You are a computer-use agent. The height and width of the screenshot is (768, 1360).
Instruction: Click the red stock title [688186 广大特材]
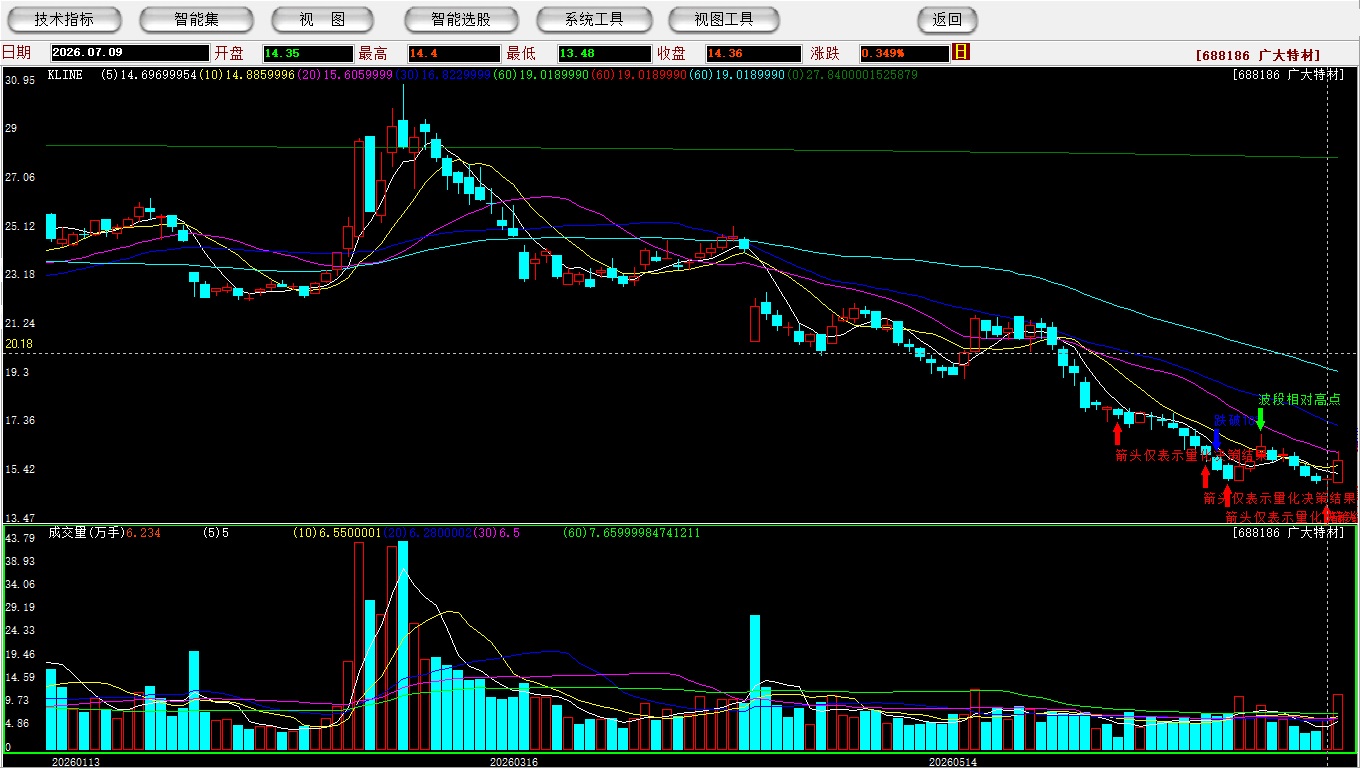pyautogui.click(x=1257, y=55)
